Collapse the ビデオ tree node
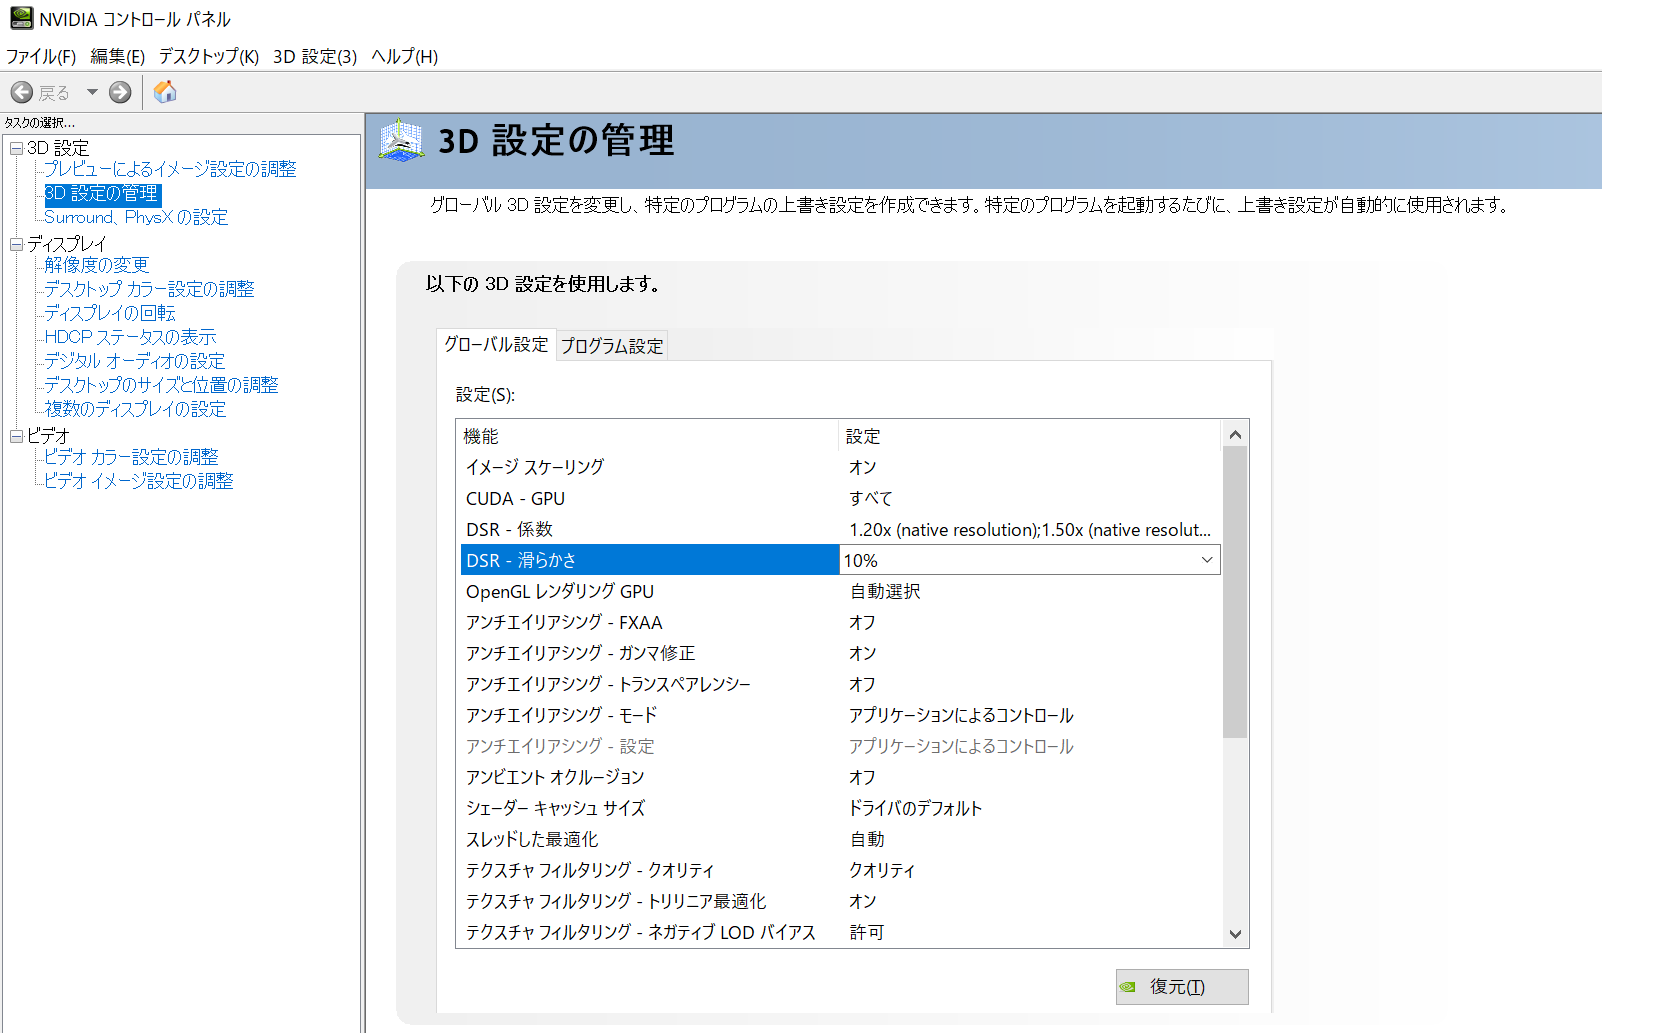Viewport: 1656px width, 1036px height. tap(16, 436)
